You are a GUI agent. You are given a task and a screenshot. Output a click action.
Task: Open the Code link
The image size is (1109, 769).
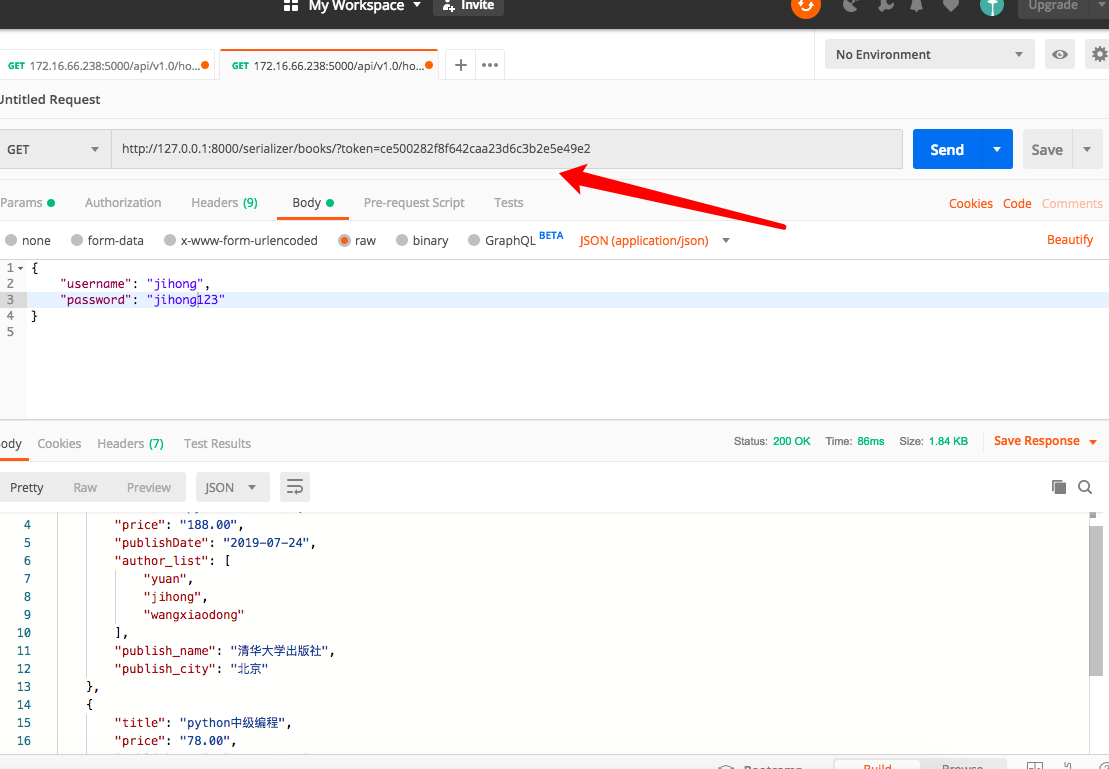click(x=1017, y=203)
